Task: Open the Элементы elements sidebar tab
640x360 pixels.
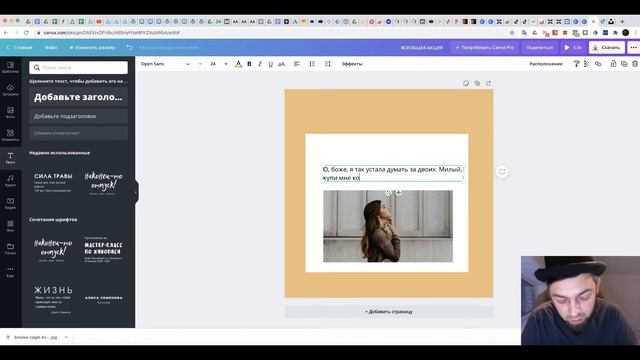Action: point(11,135)
